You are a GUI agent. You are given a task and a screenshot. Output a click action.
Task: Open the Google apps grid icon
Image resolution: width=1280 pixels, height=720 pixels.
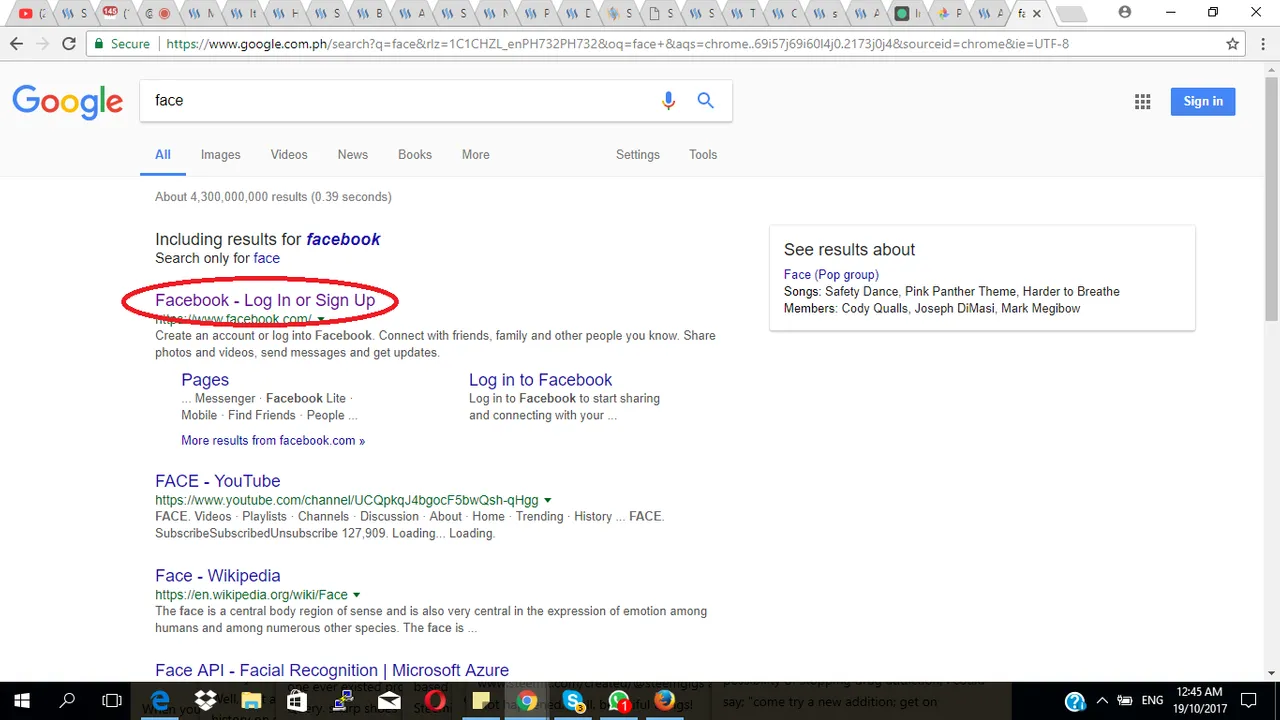[x=1142, y=101]
